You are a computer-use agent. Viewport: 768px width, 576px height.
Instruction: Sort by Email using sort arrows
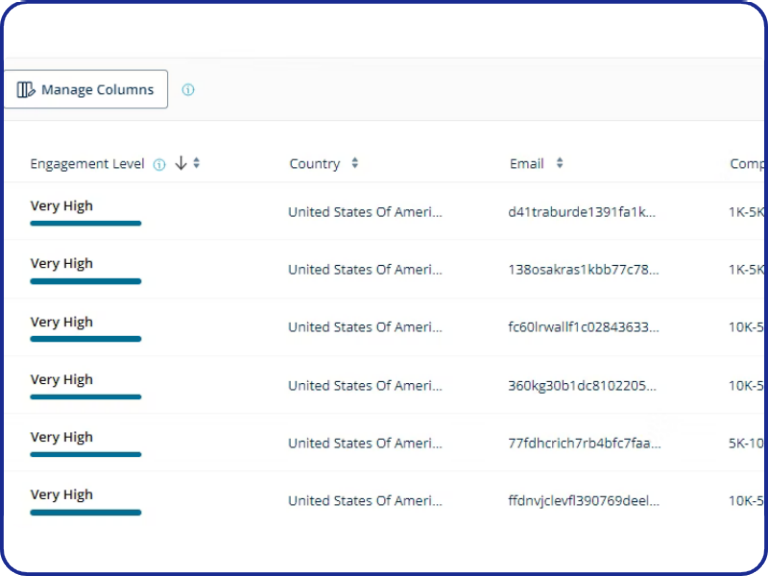click(x=560, y=163)
